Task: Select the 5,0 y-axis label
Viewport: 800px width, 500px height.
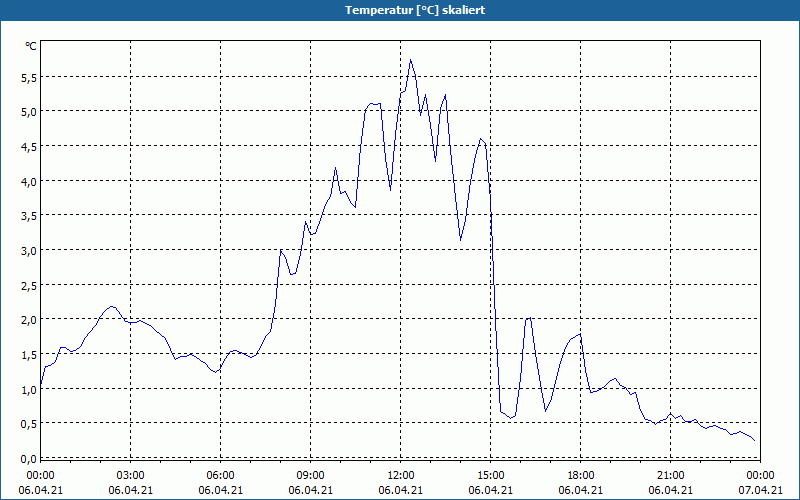Action: (x=29, y=112)
